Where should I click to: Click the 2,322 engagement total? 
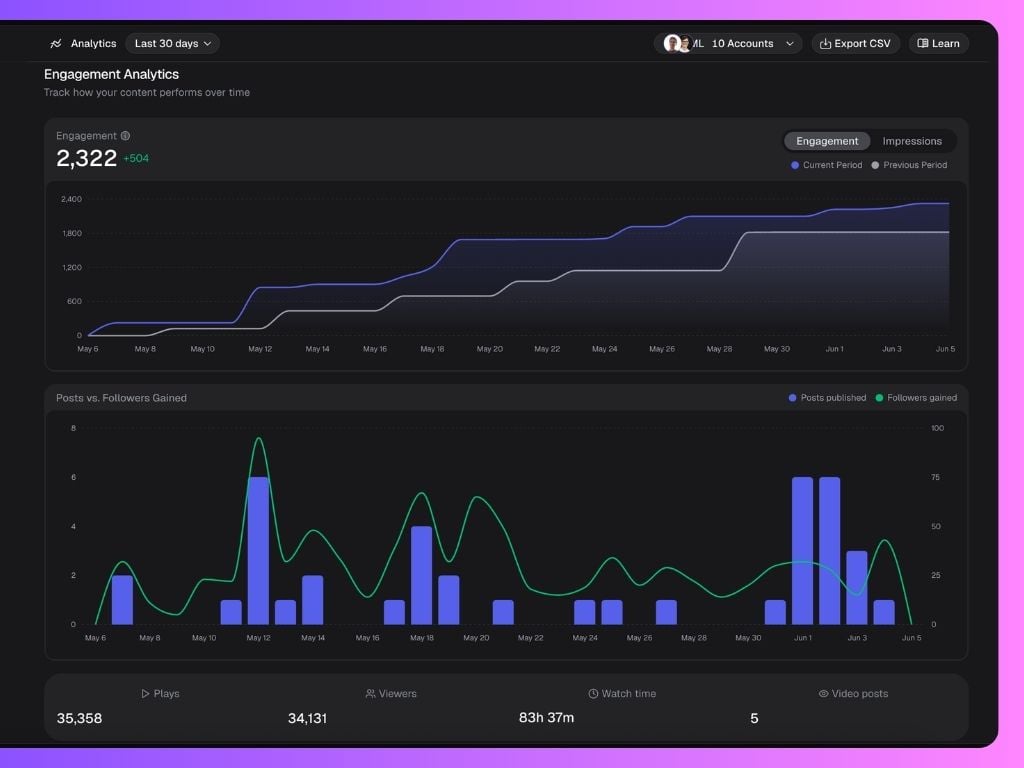point(86,158)
